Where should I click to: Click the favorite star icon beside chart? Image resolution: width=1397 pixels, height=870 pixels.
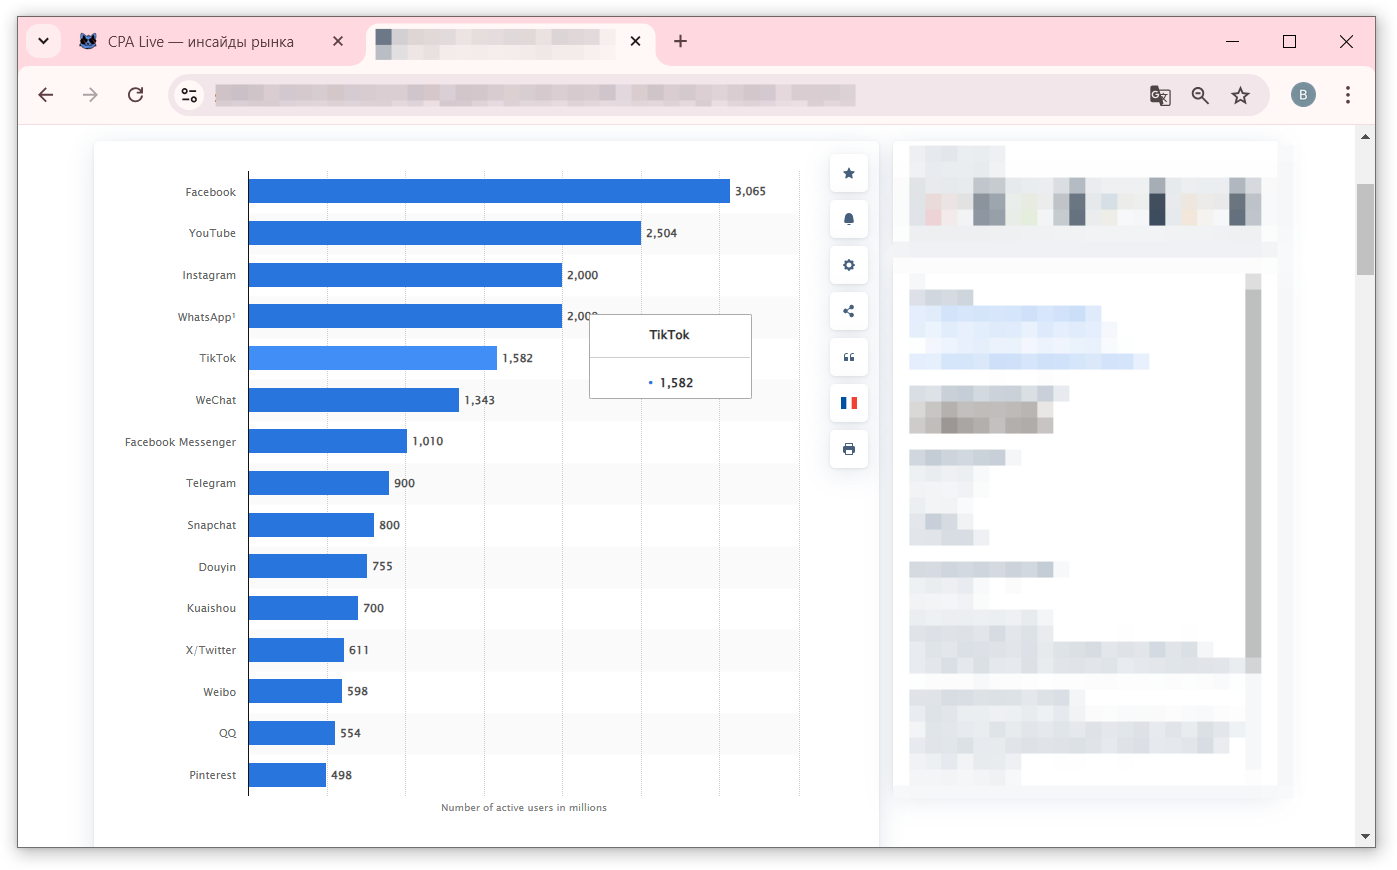pyautogui.click(x=849, y=173)
